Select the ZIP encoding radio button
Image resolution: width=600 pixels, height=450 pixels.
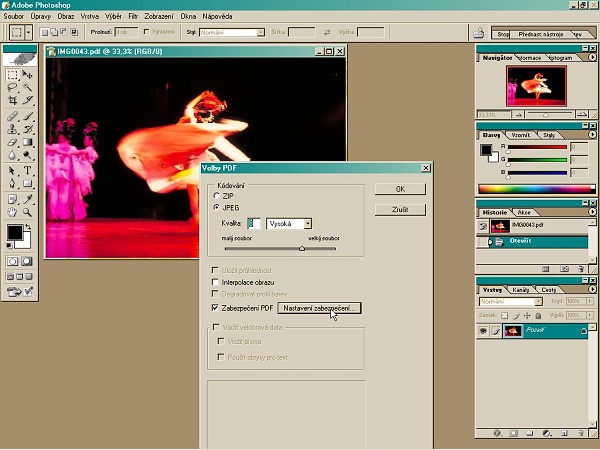[216, 197]
